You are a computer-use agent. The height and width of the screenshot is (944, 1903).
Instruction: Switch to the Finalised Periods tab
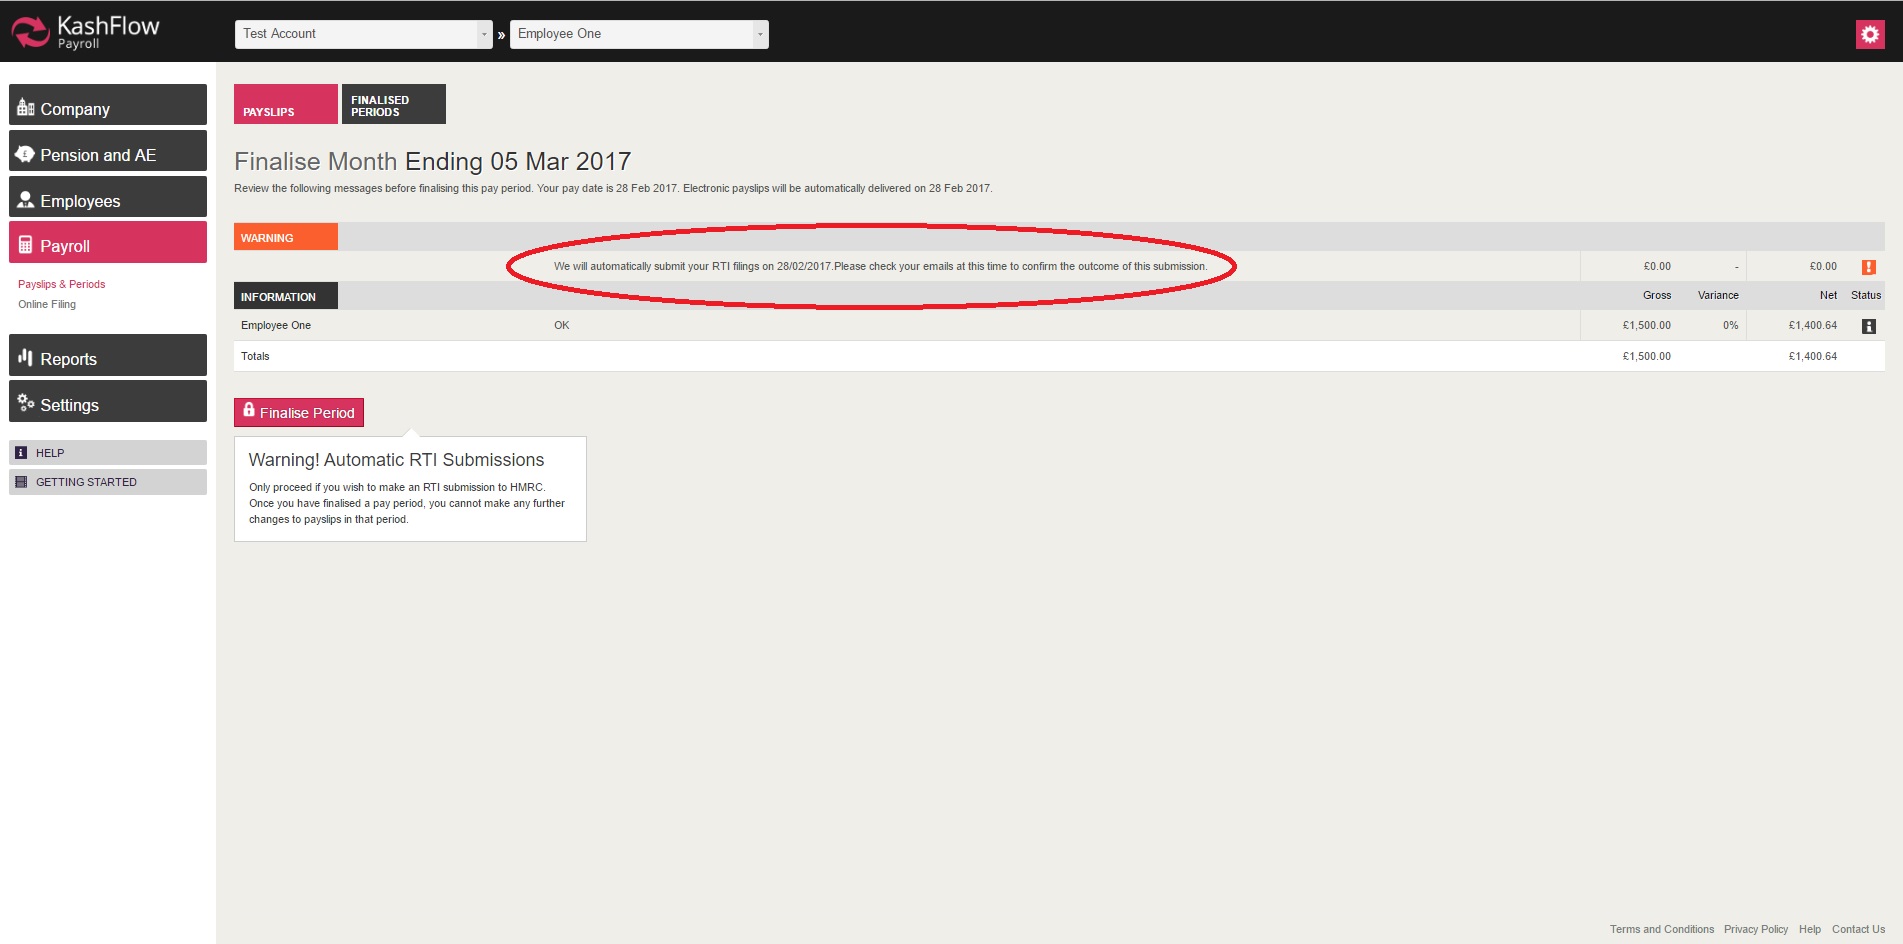[x=393, y=105]
